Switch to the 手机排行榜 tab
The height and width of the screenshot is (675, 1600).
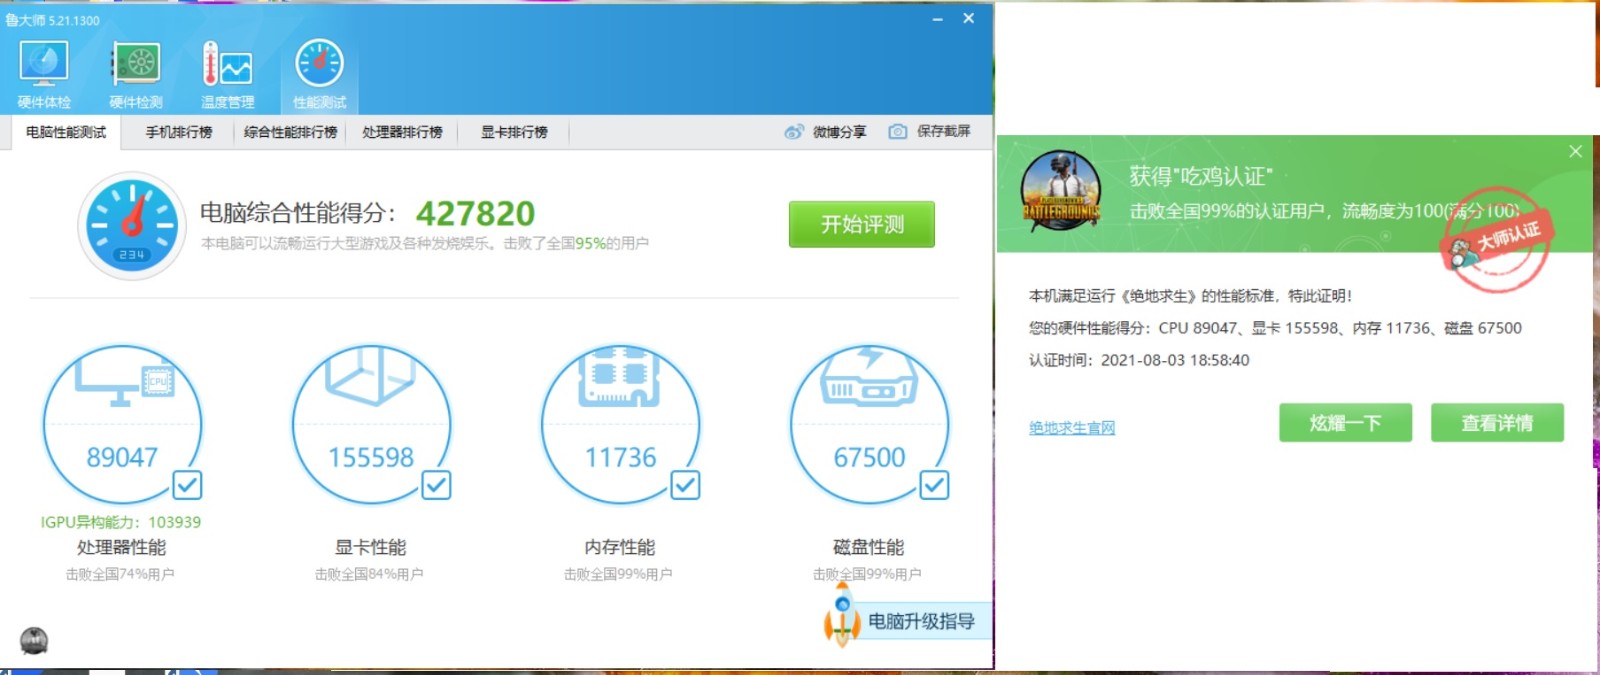coord(179,132)
